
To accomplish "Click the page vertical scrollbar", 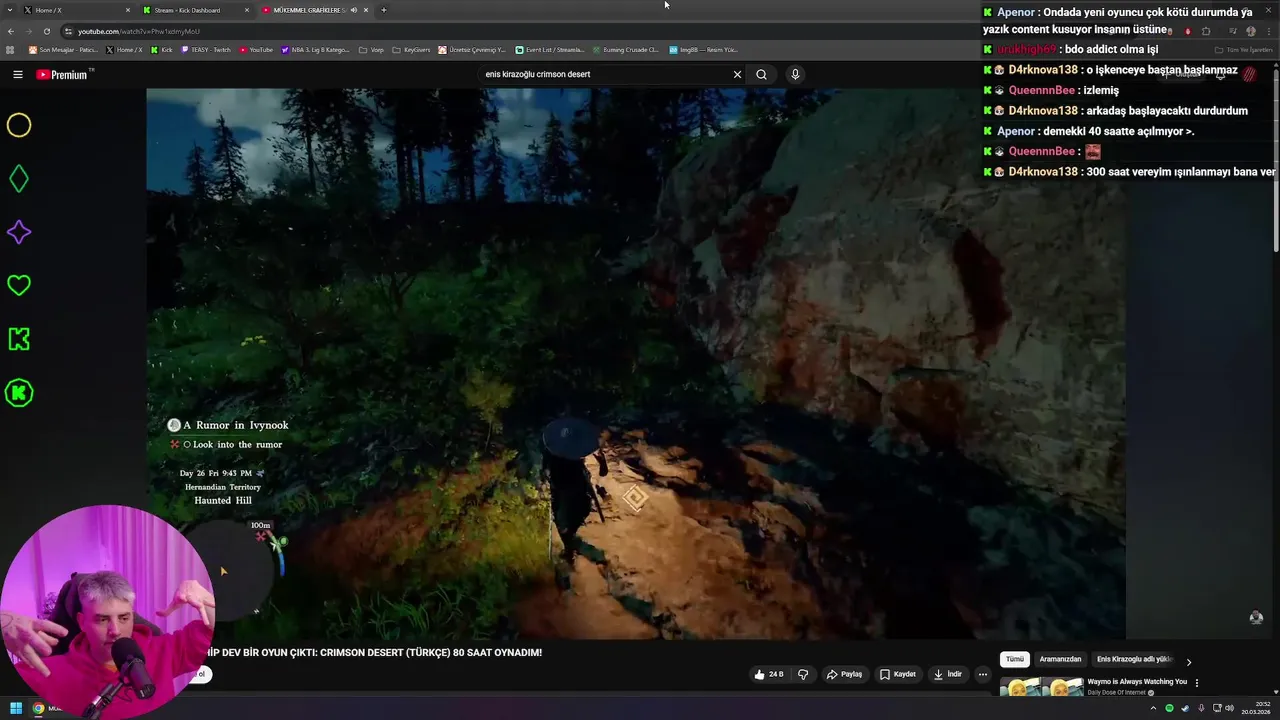I will [1275, 160].
